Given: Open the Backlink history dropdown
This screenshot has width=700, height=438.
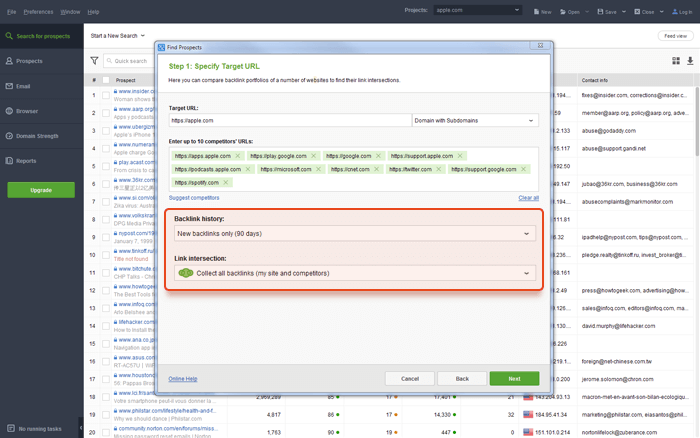Looking at the screenshot, I should [355, 234].
